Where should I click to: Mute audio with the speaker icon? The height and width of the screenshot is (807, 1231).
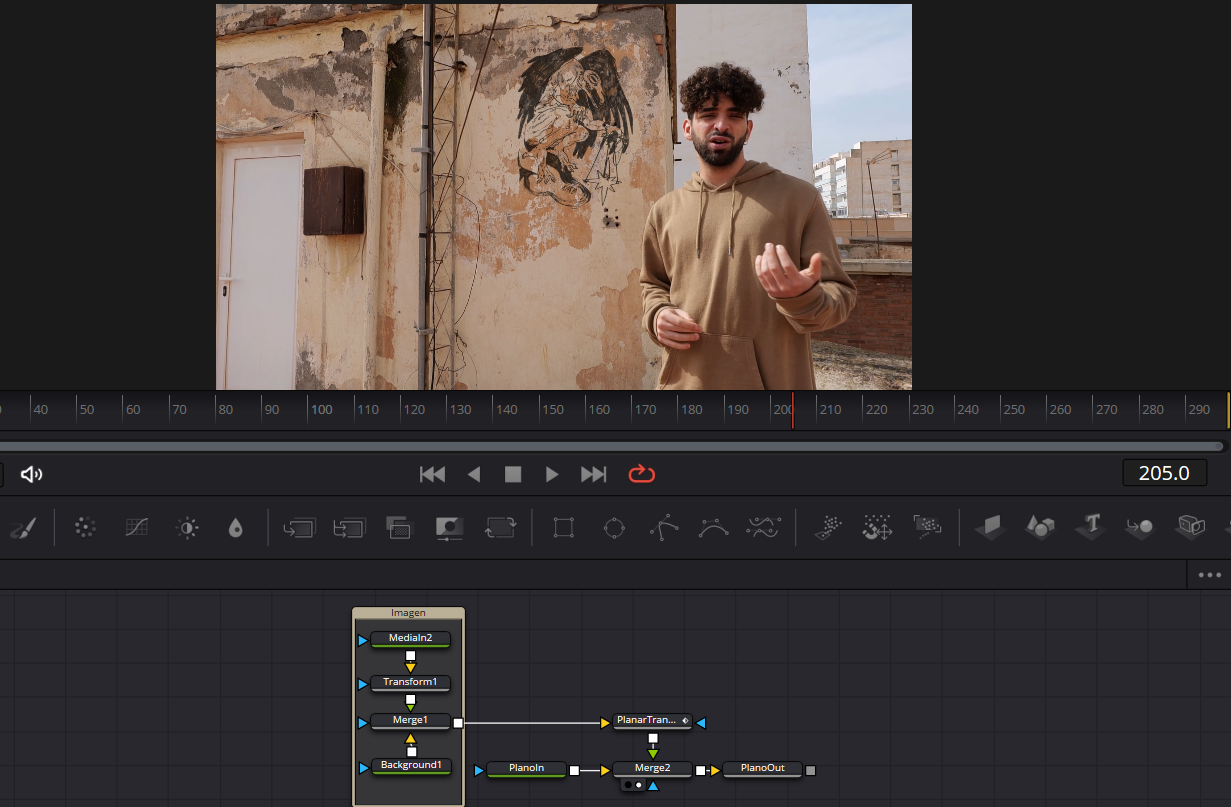coord(30,473)
